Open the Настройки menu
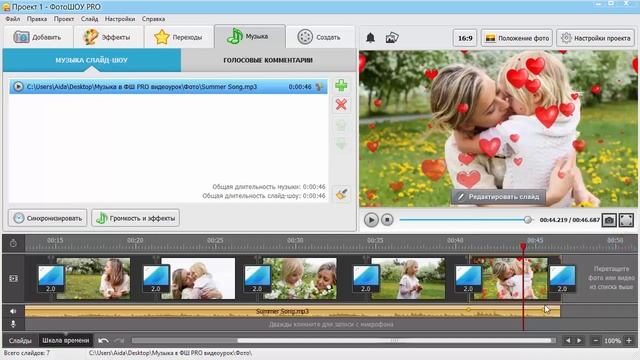The image size is (640, 360). pos(120,19)
